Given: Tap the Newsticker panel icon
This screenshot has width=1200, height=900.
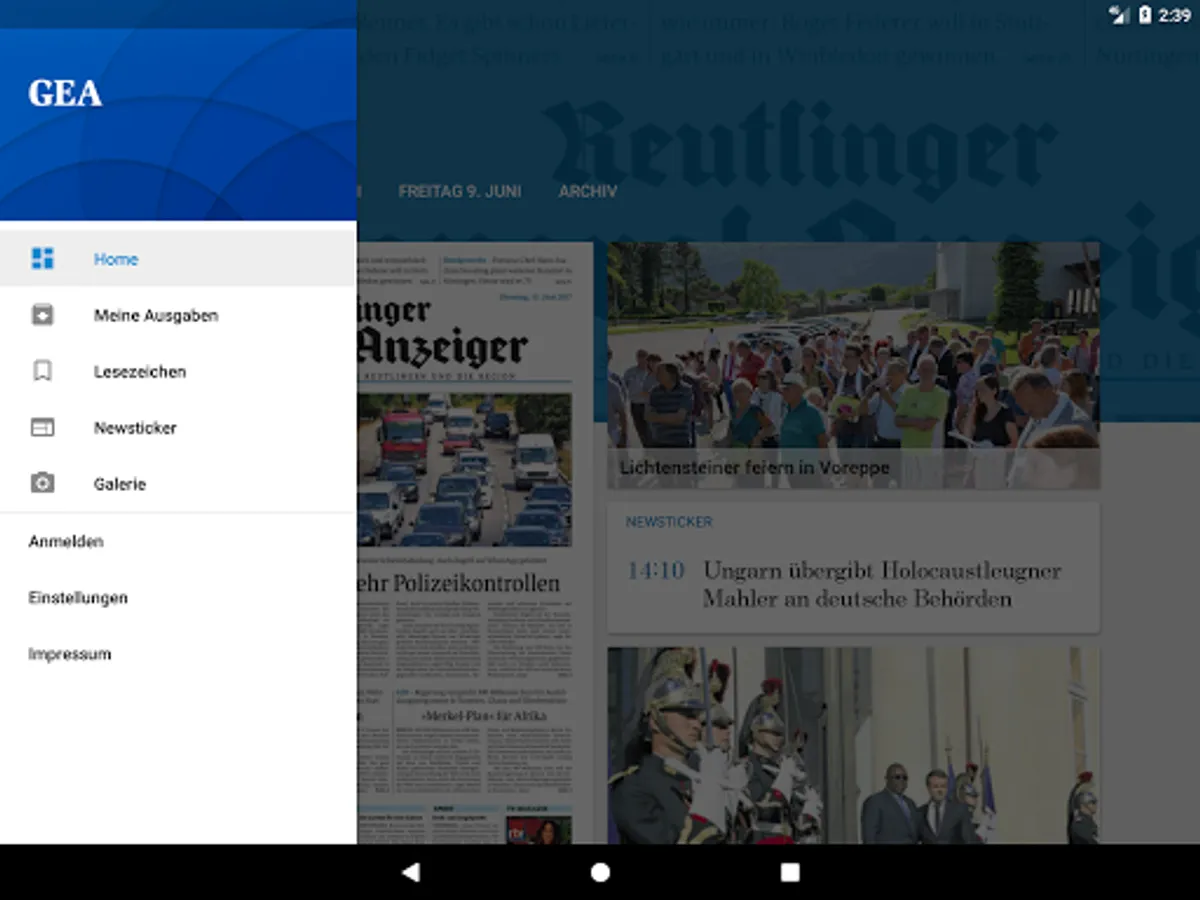Looking at the screenshot, I should (42, 427).
